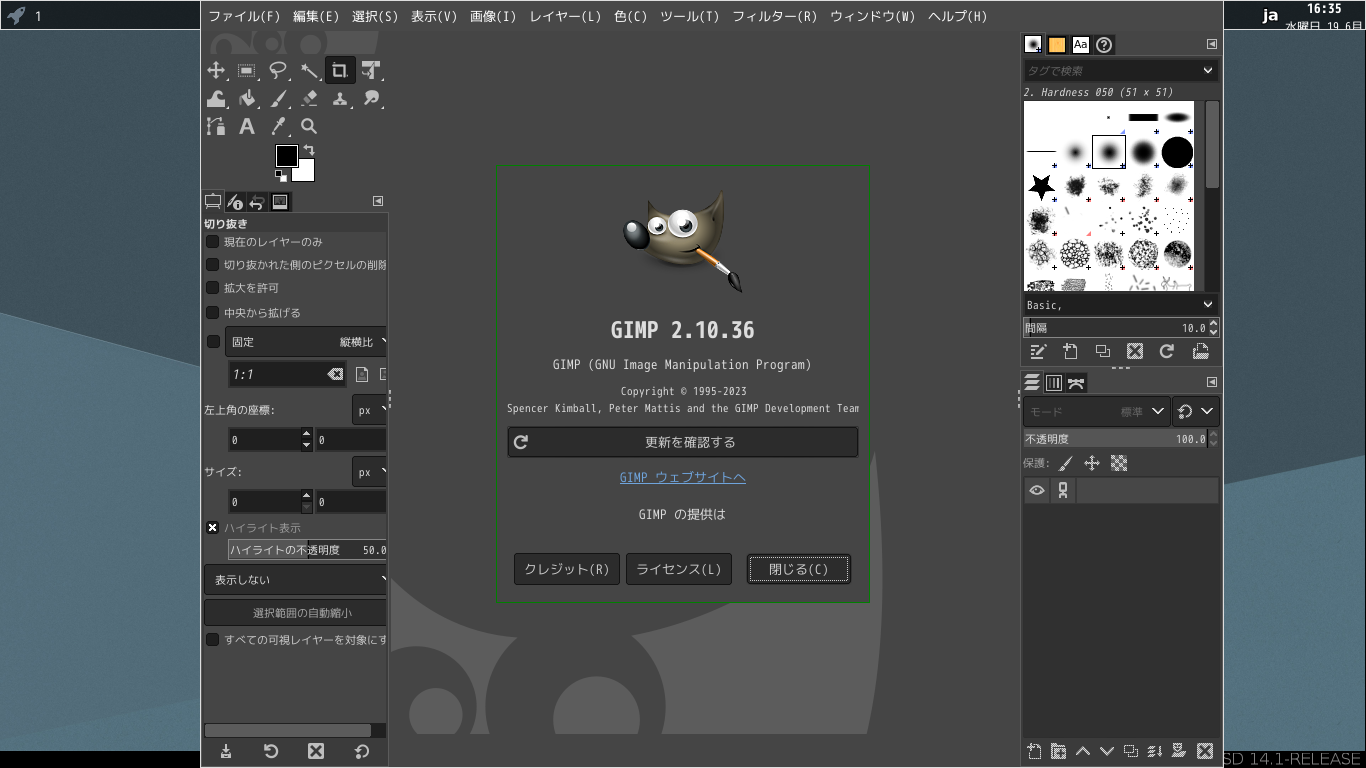Uncheck the ハイライト表示 checkbox

tap(212, 528)
